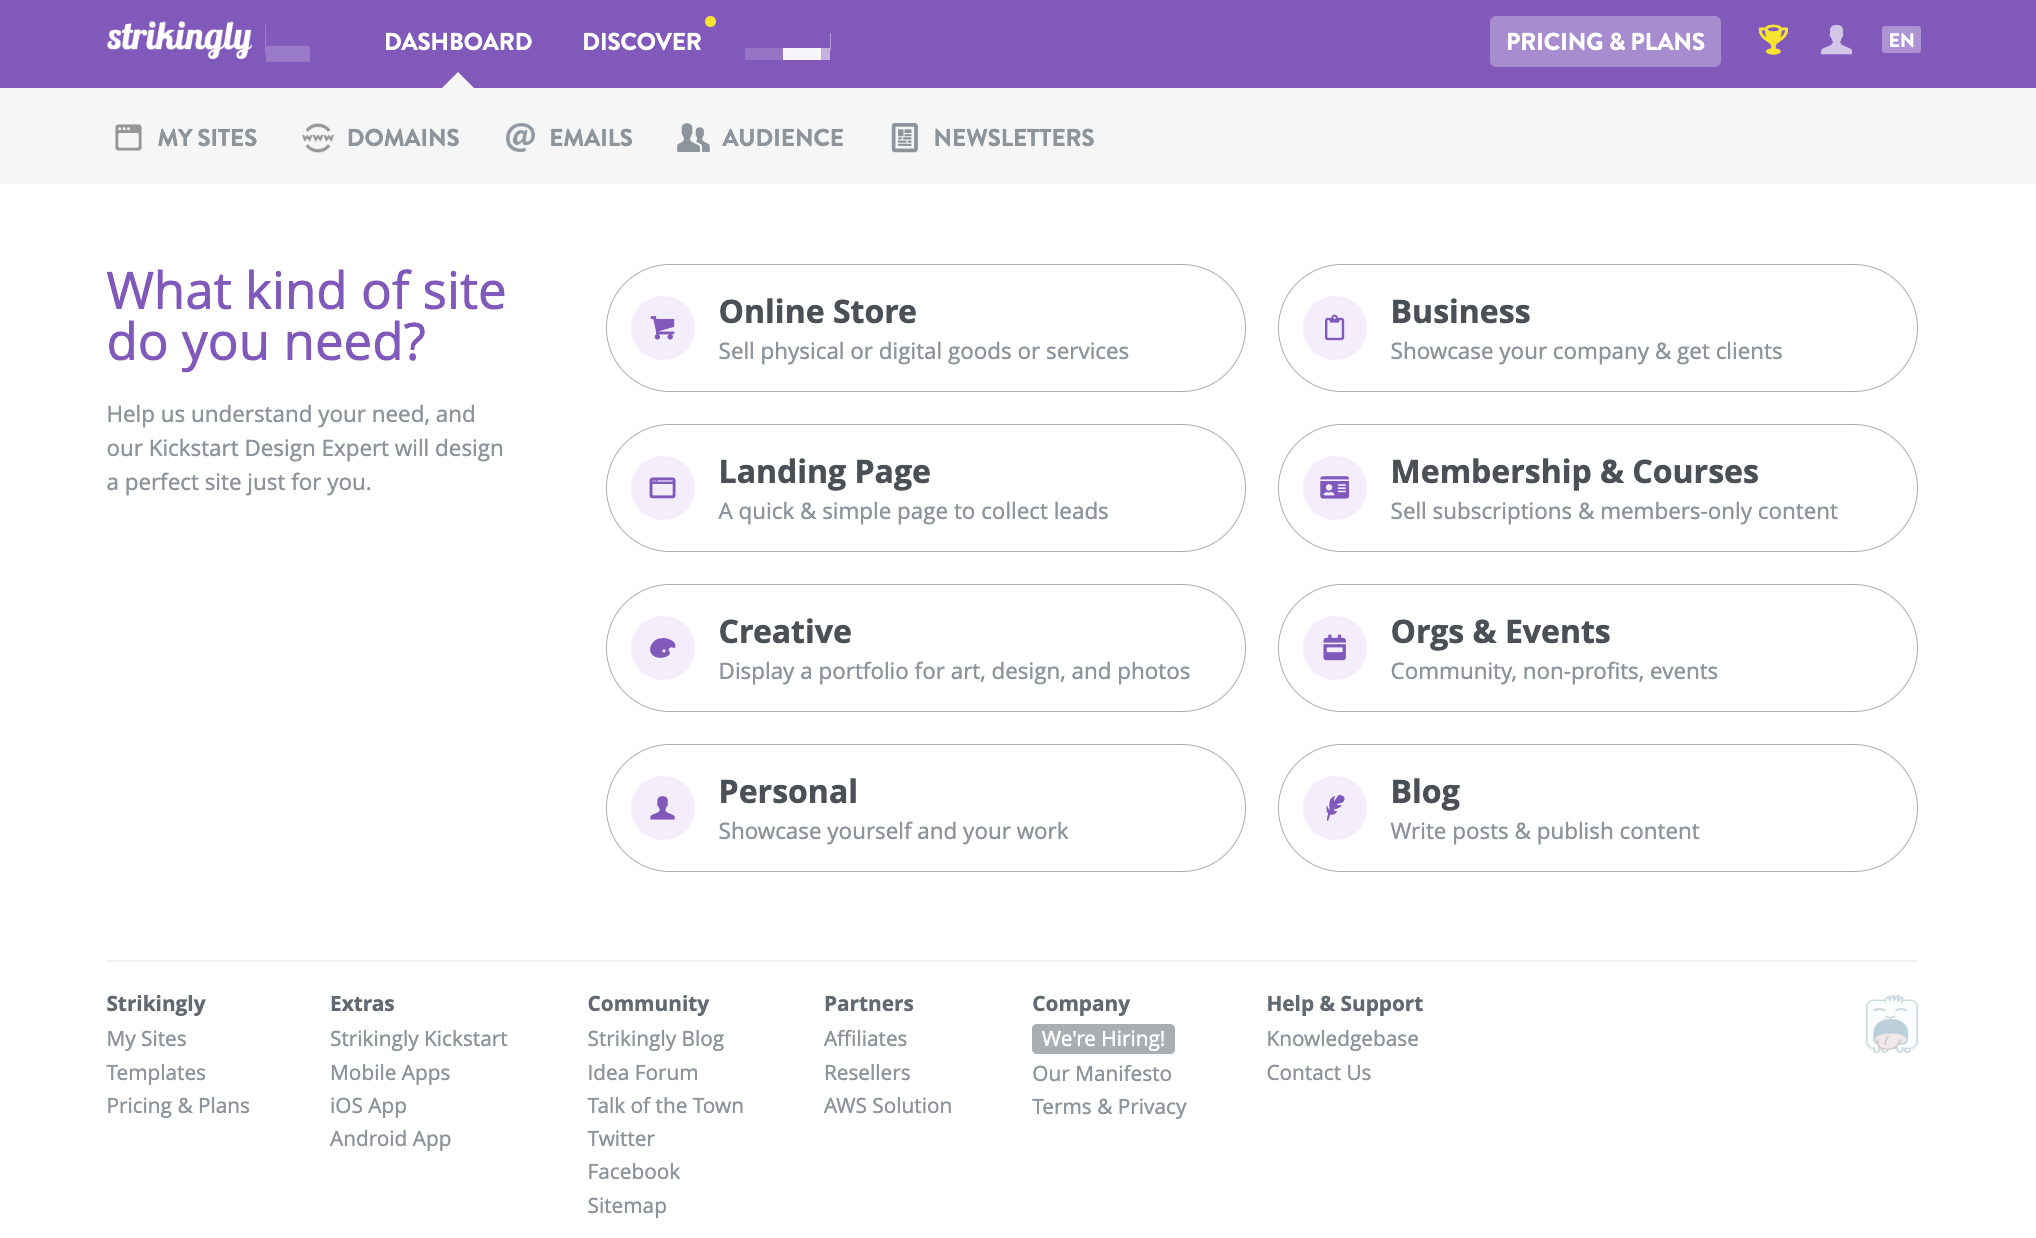Switch language using EN dropdown
The width and height of the screenshot is (2036, 1238).
(1901, 39)
